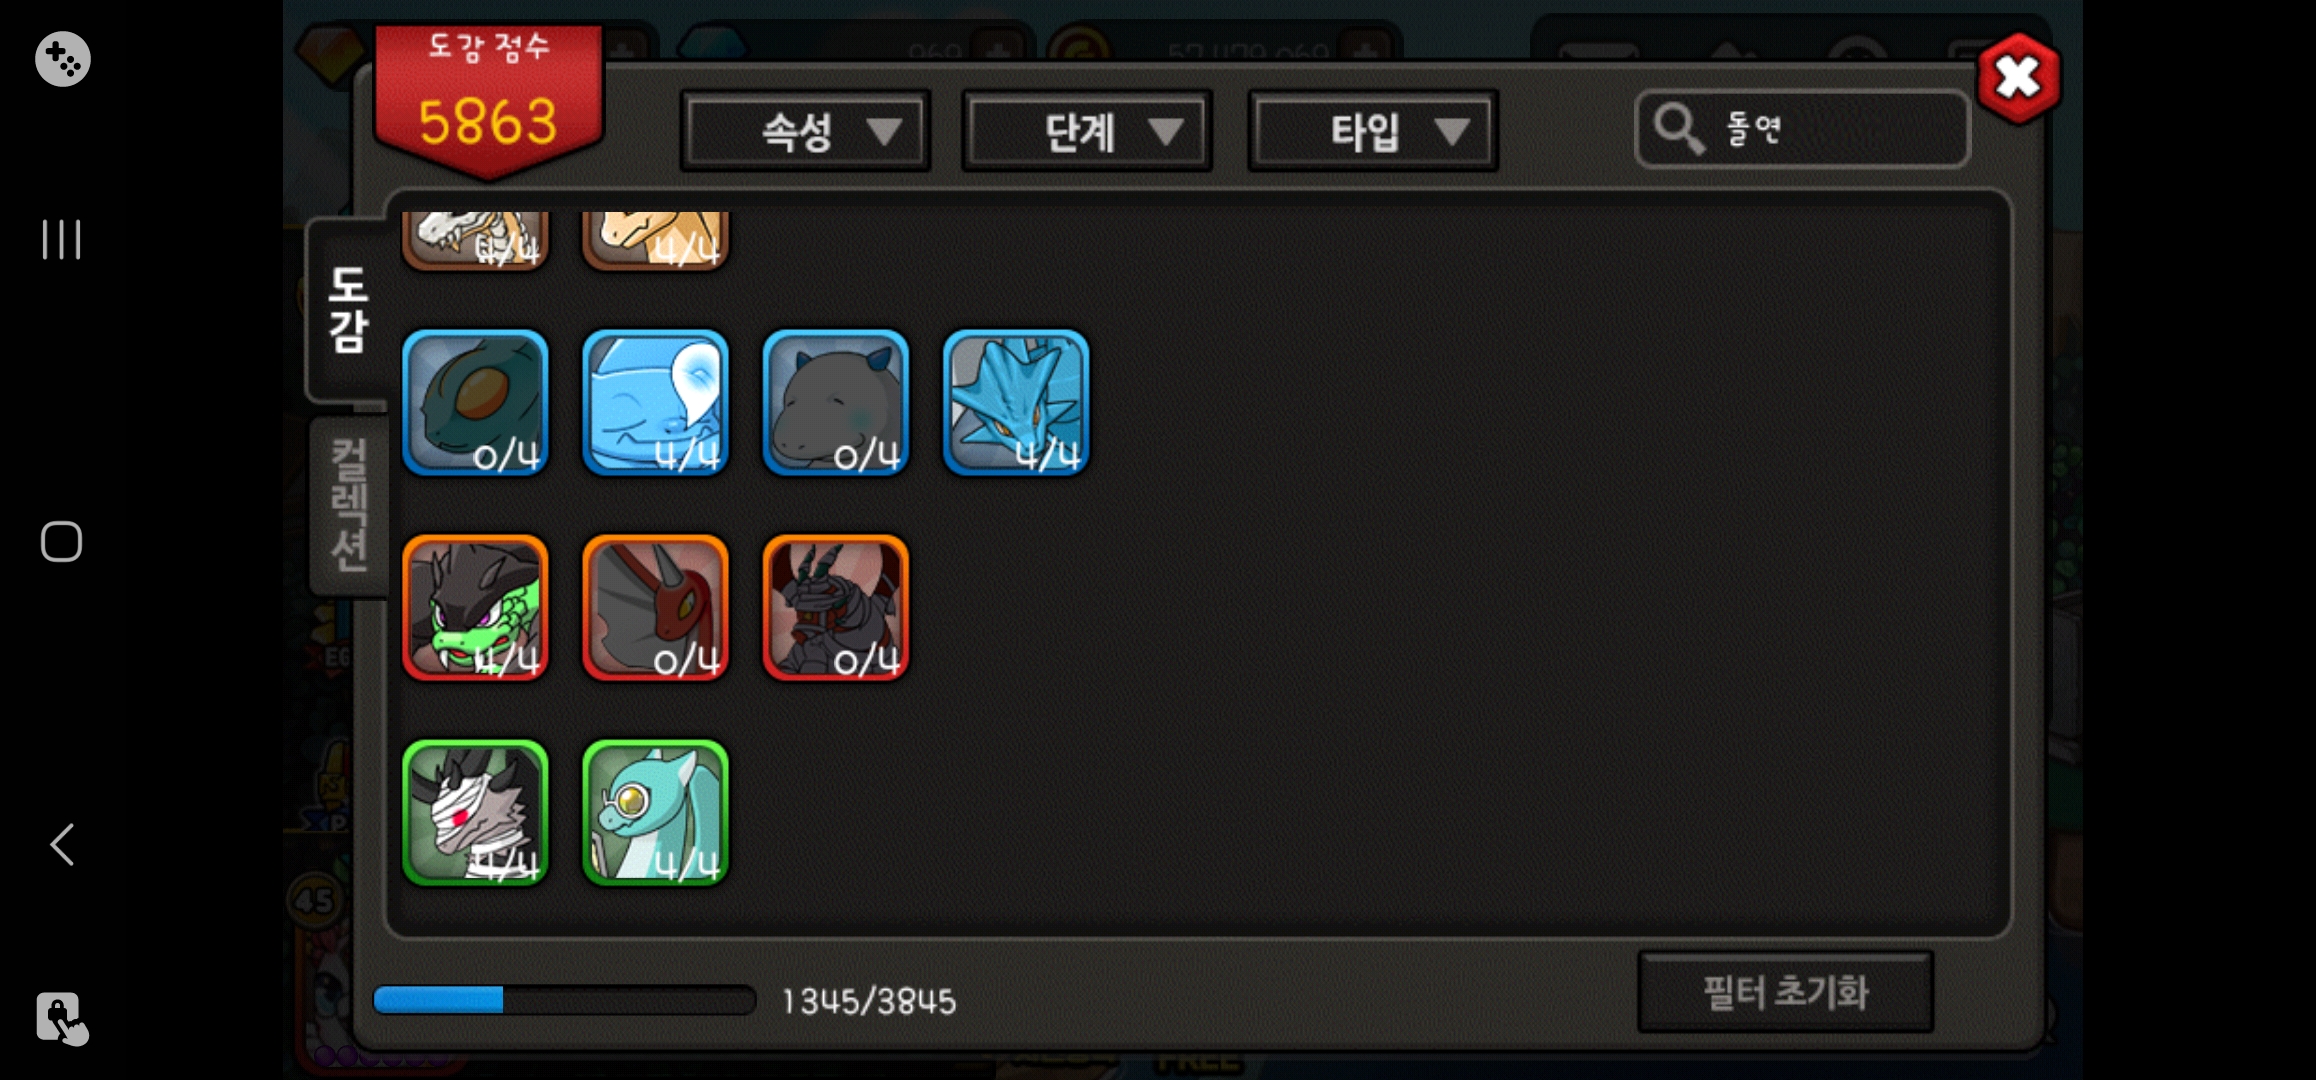Select the gray horned dragon with red frame

point(655,608)
